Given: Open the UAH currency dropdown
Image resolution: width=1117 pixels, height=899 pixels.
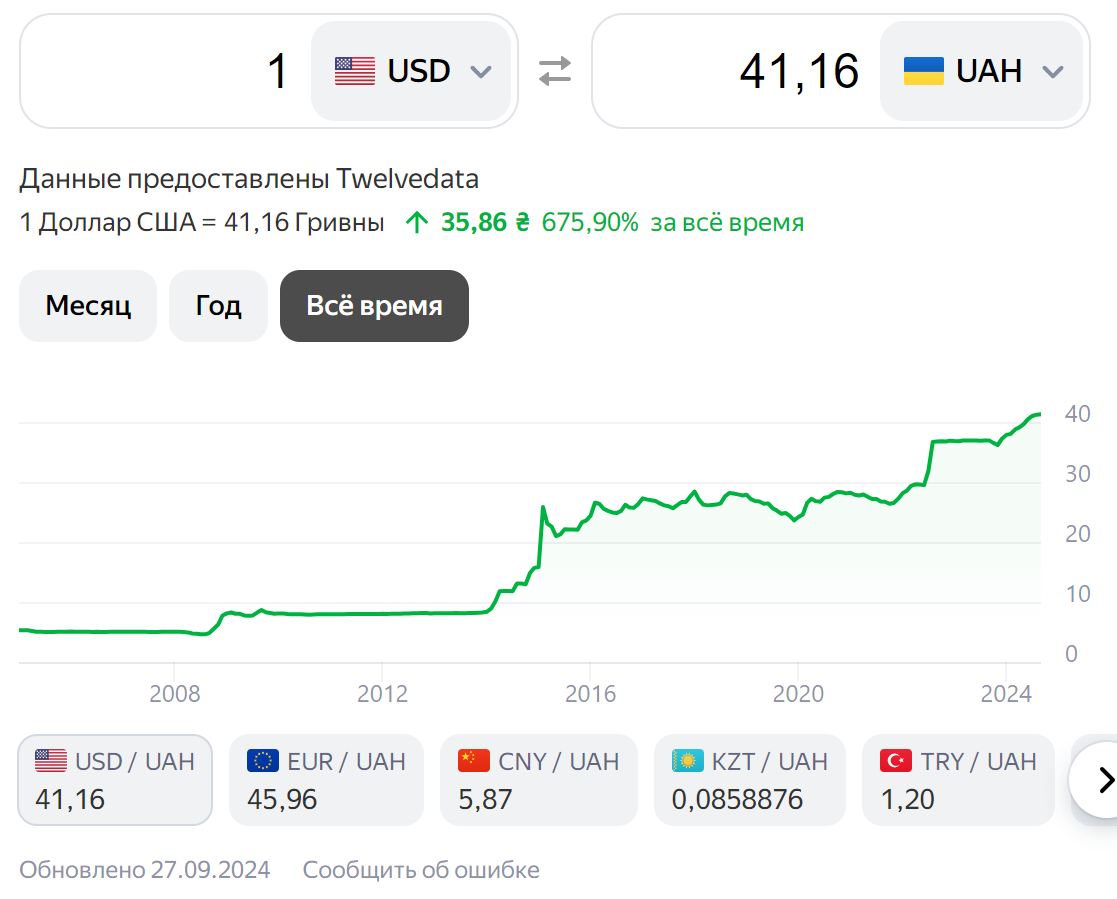Looking at the screenshot, I should point(981,71).
